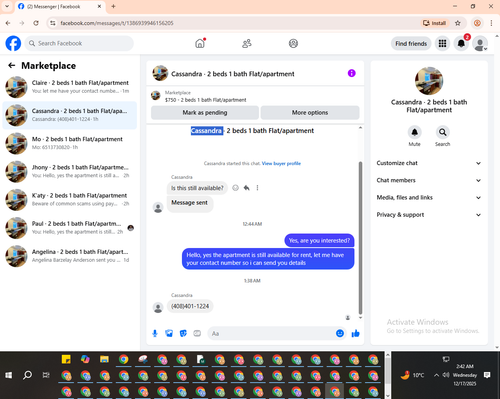Expand Media, files and links section

click(429, 198)
